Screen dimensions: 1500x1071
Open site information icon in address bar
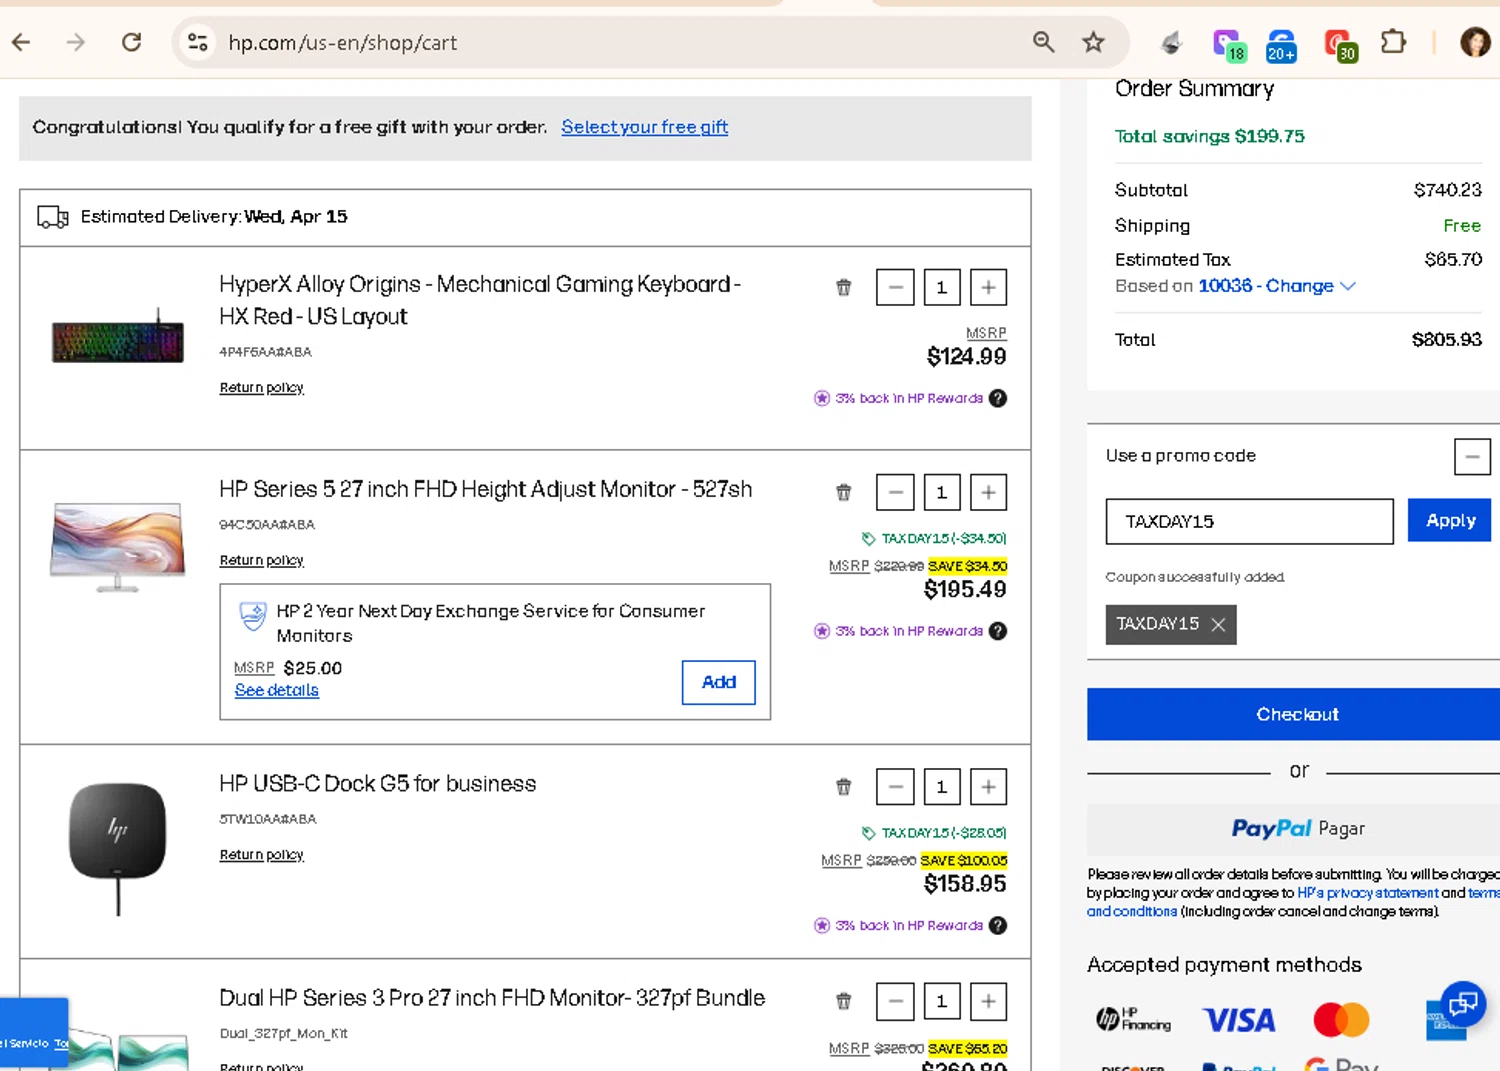(x=198, y=42)
